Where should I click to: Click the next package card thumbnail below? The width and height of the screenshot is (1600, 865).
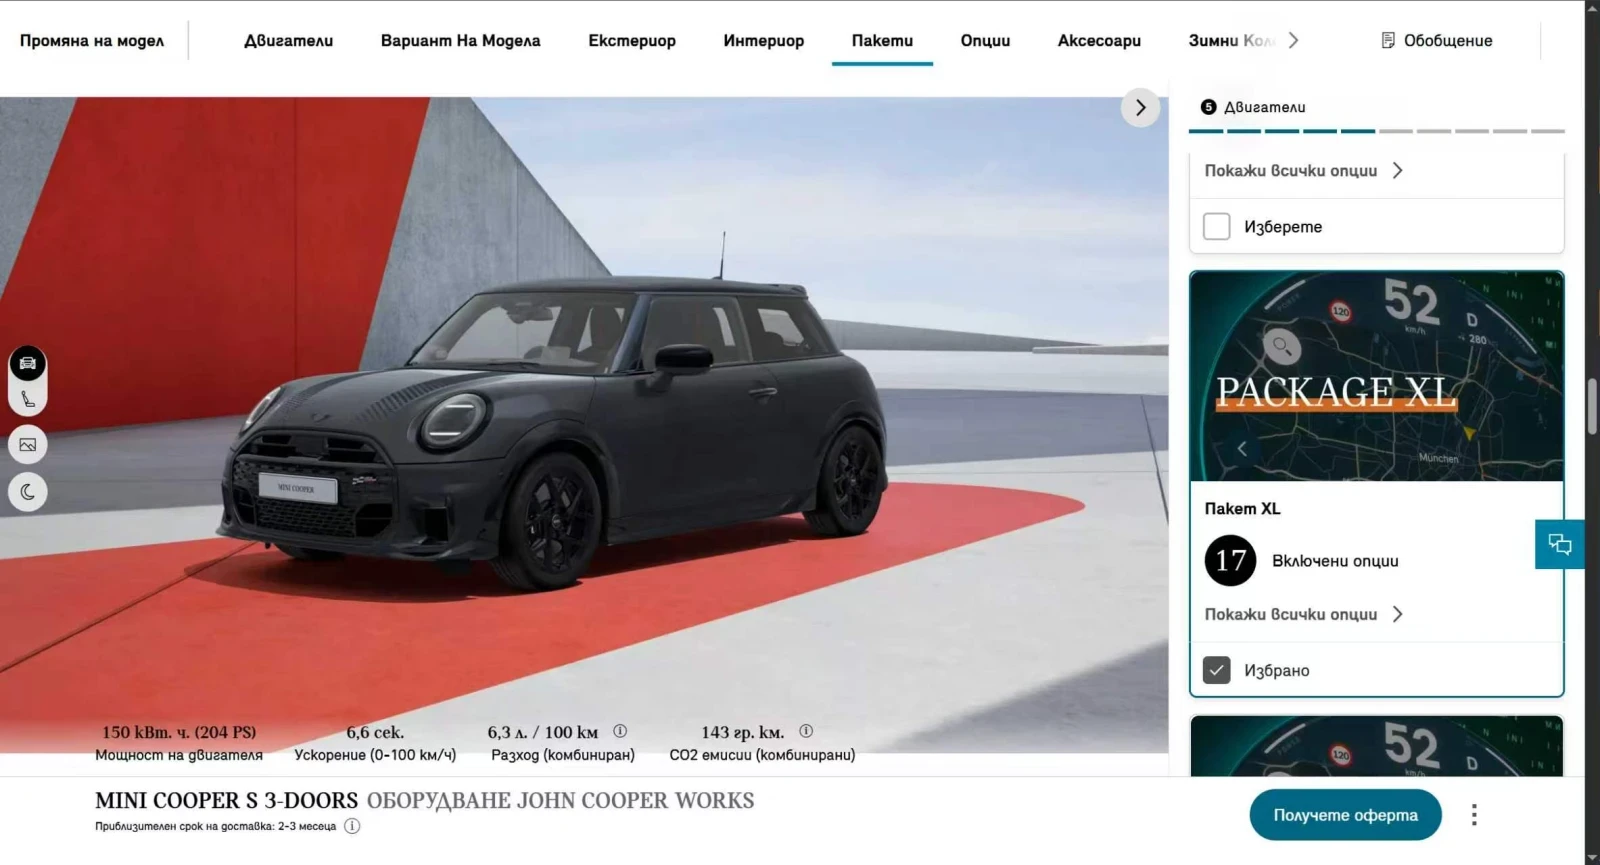pos(1376,746)
